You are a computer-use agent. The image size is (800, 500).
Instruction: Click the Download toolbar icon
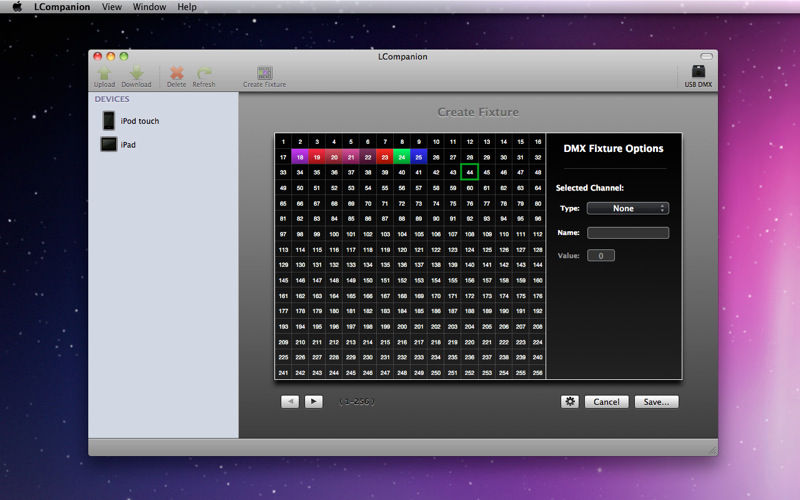(137, 75)
